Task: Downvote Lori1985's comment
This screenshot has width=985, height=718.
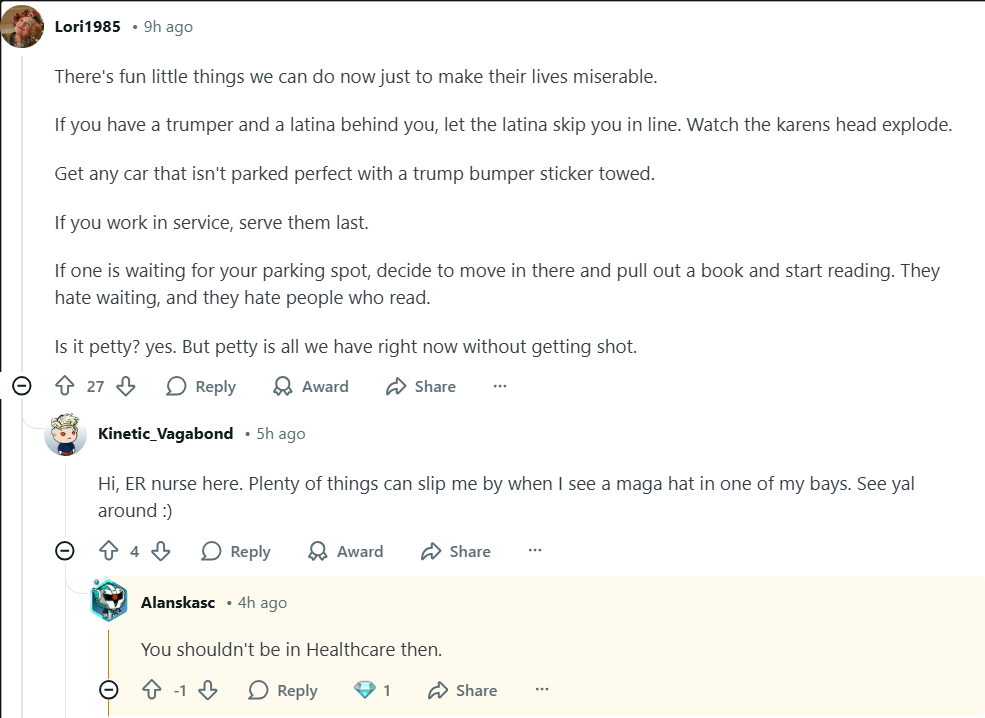Action: click(126, 386)
